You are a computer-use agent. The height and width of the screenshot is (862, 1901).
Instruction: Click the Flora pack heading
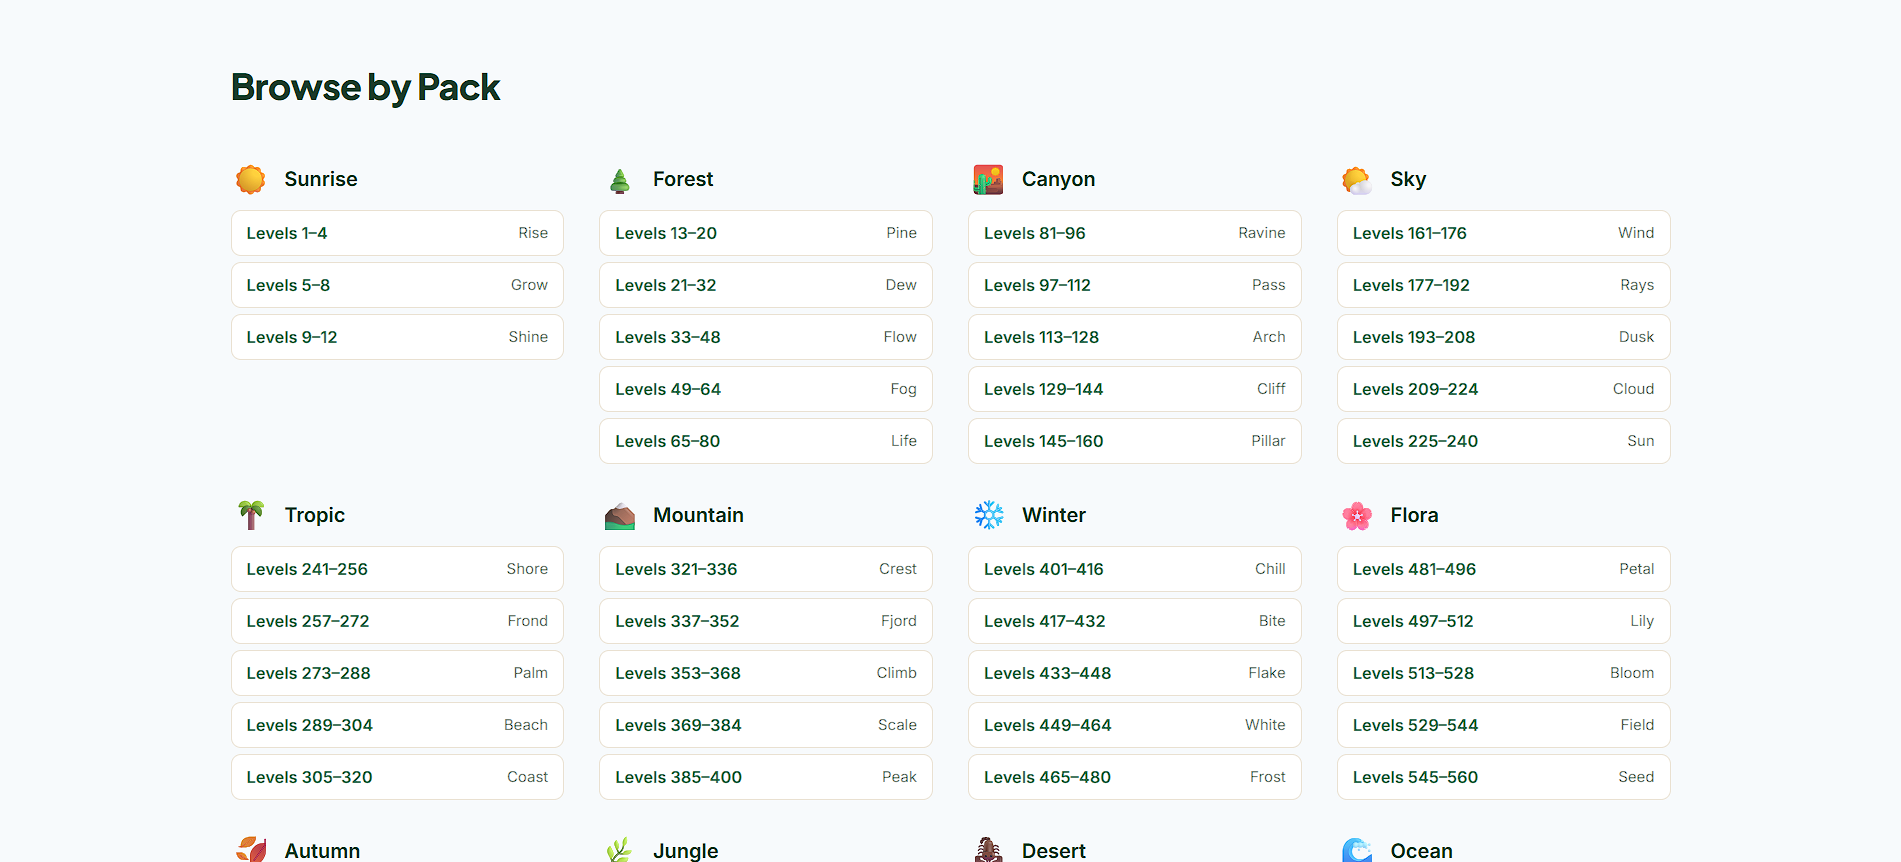click(x=1414, y=516)
